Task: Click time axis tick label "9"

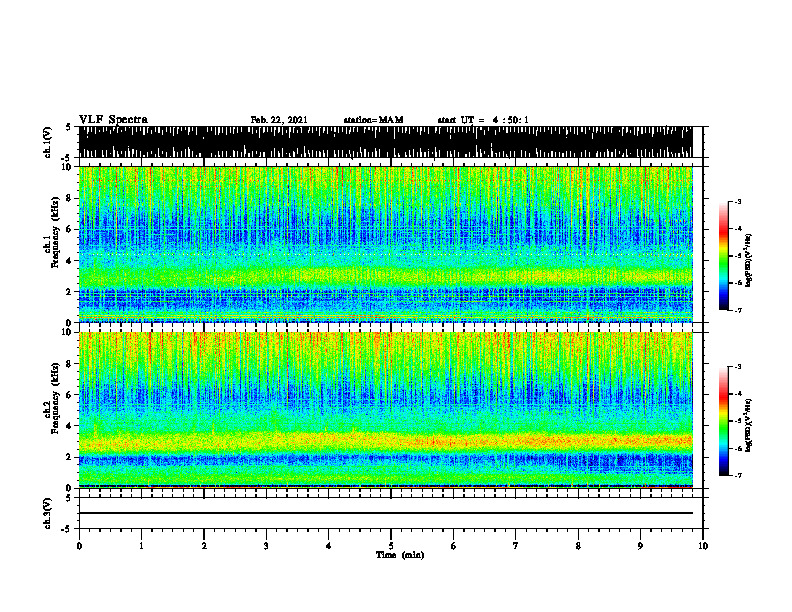Action: point(640,546)
